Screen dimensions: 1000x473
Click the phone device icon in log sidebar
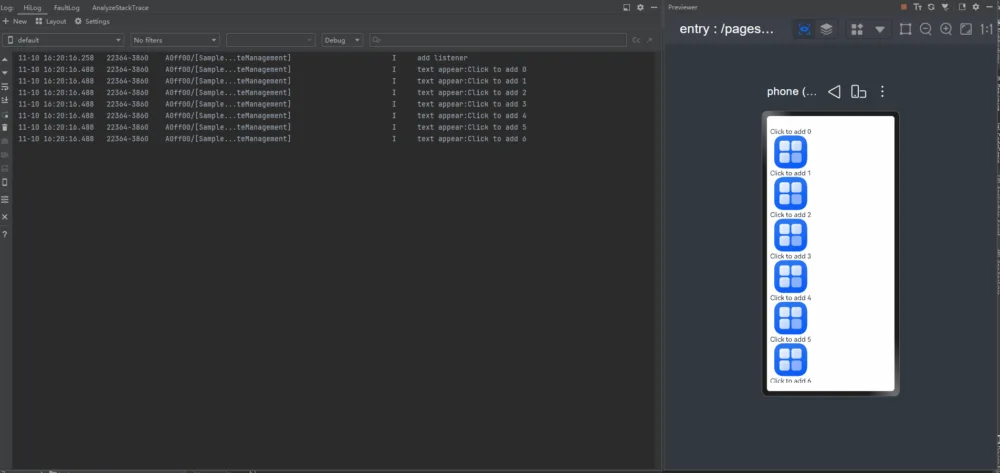[x=5, y=182]
